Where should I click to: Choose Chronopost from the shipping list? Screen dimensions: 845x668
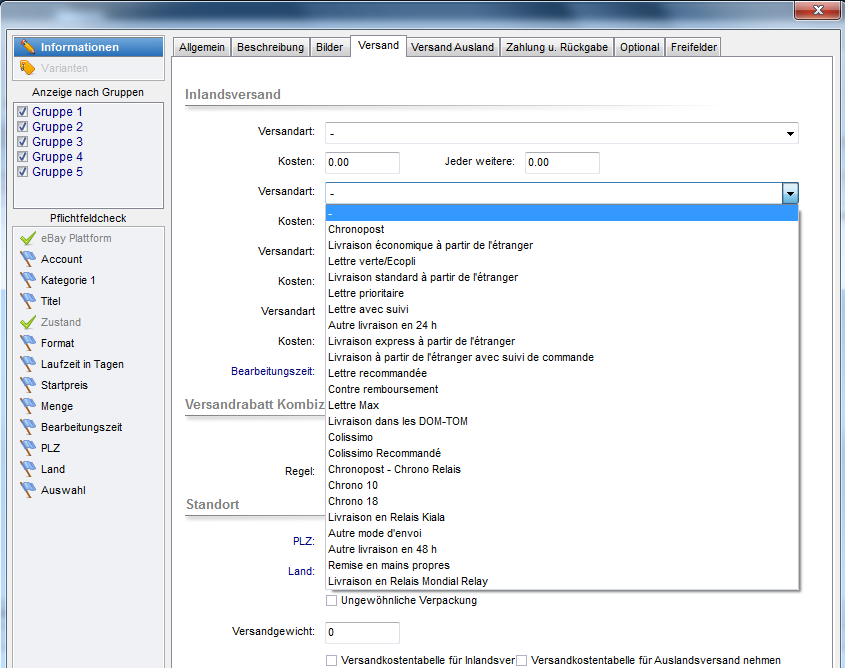tap(356, 229)
